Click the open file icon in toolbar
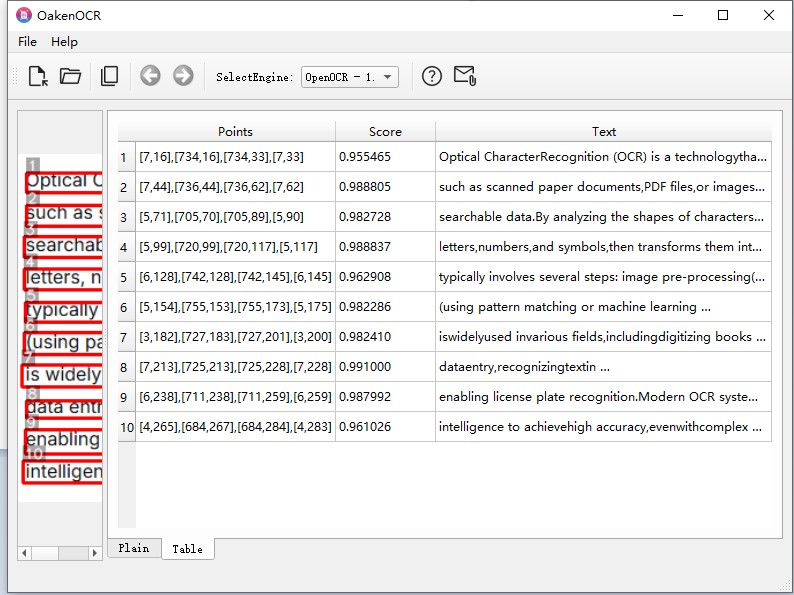Image resolution: width=794 pixels, height=595 pixels. tap(38, 76)
